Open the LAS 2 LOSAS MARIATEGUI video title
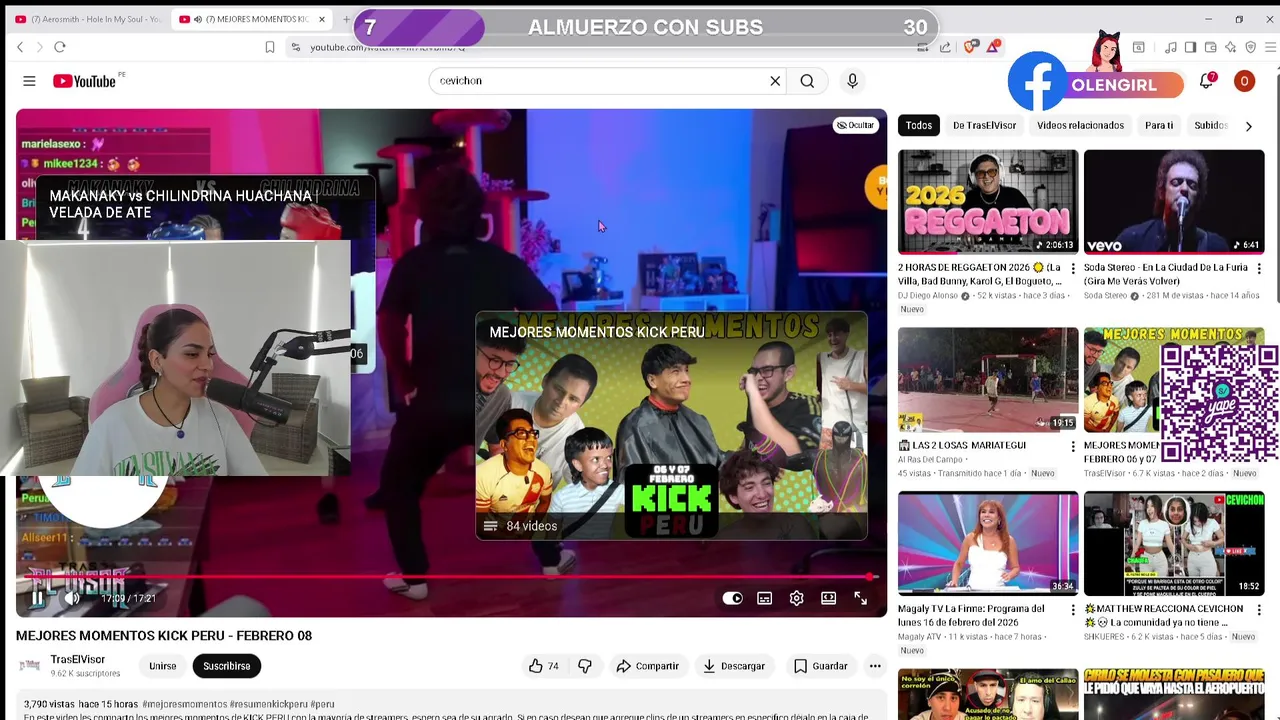 coord(962,445)
